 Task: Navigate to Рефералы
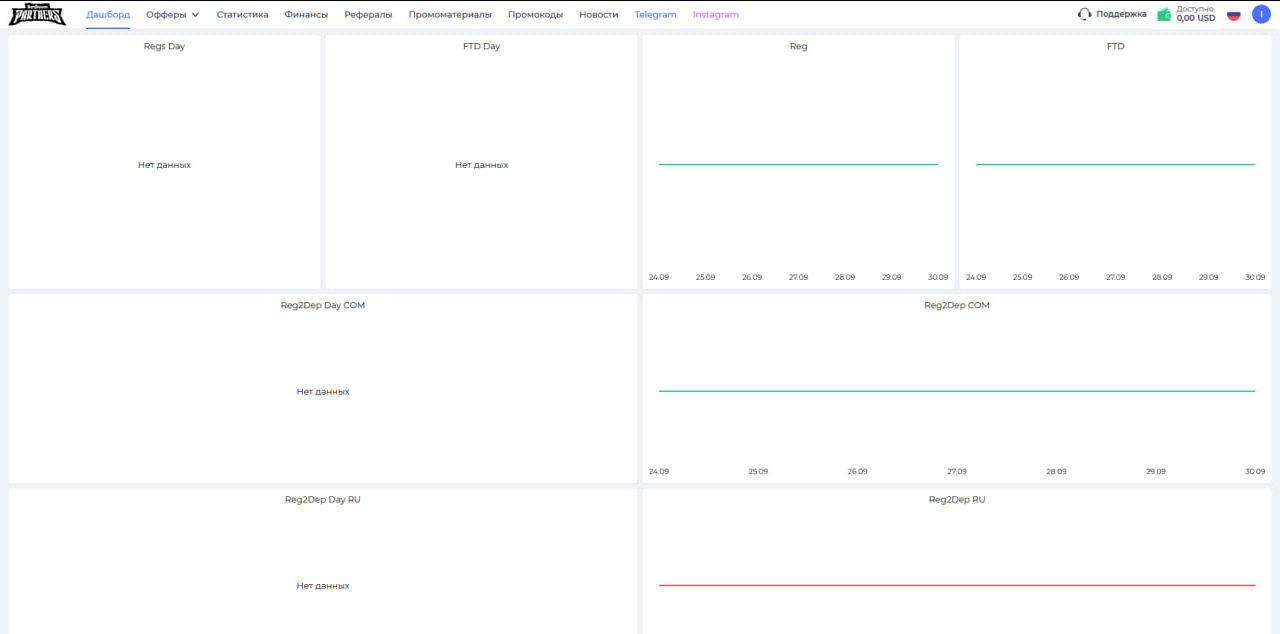[x=368, y=15]
